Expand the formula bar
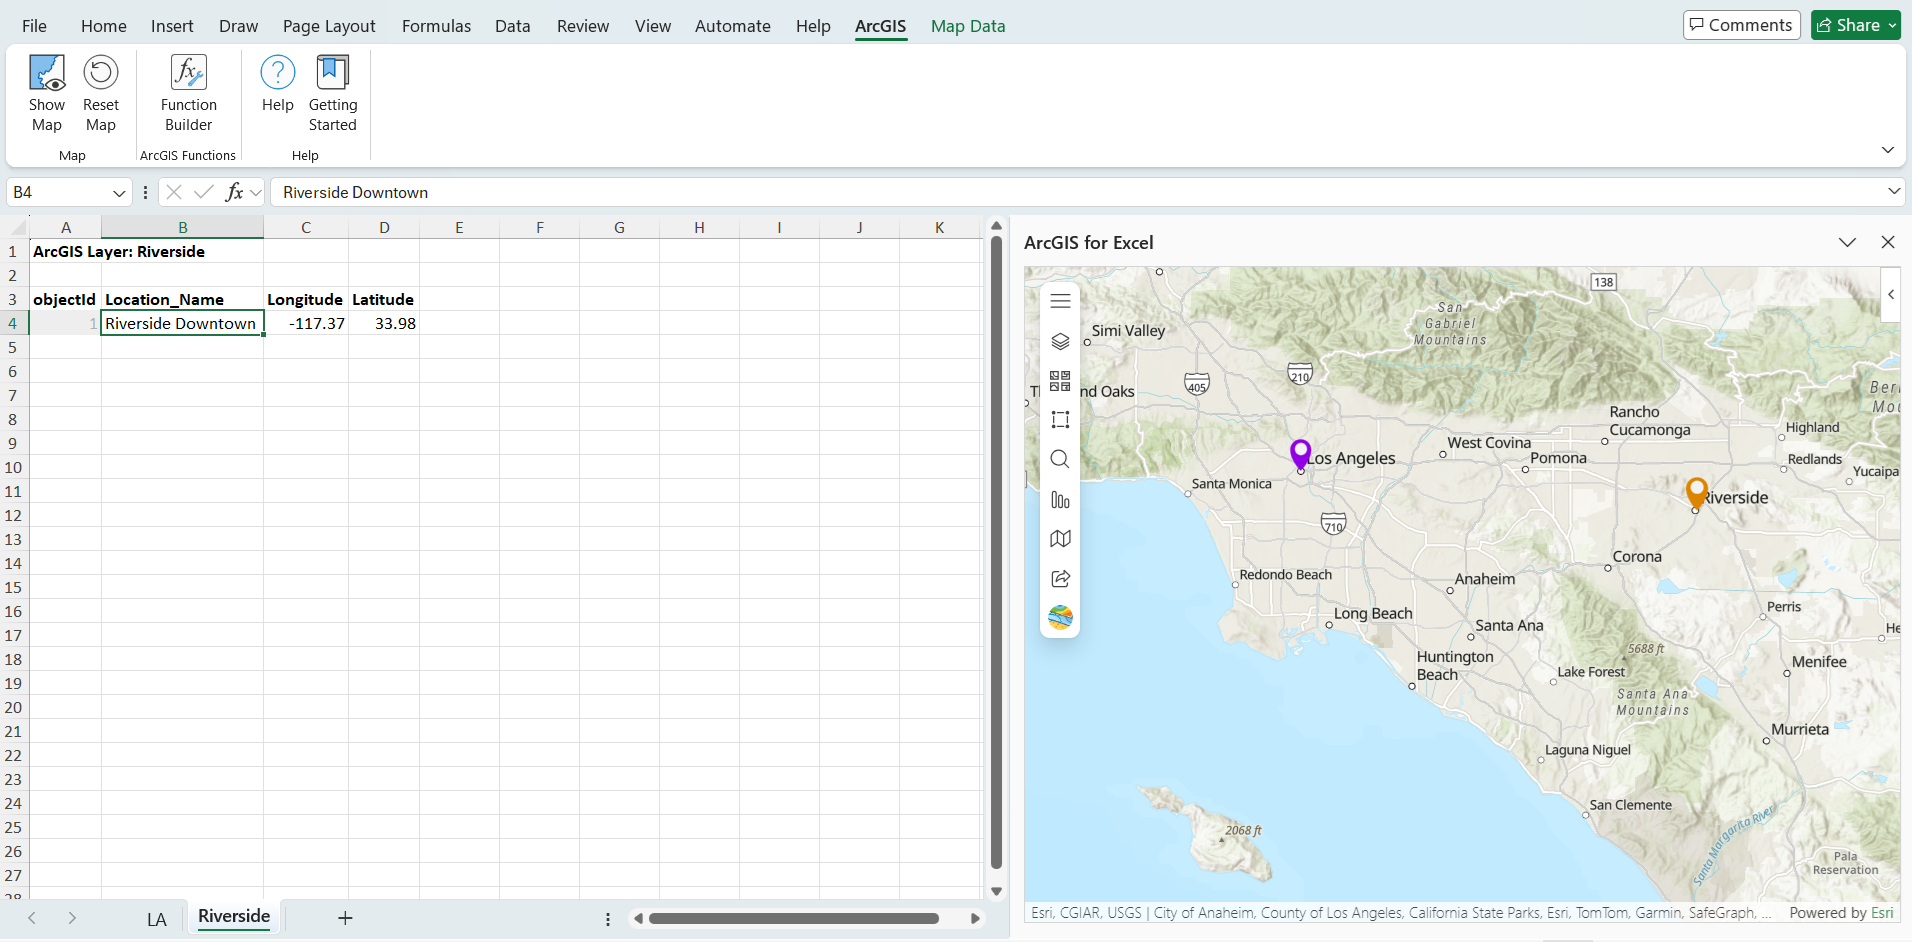 point(1893,191)
